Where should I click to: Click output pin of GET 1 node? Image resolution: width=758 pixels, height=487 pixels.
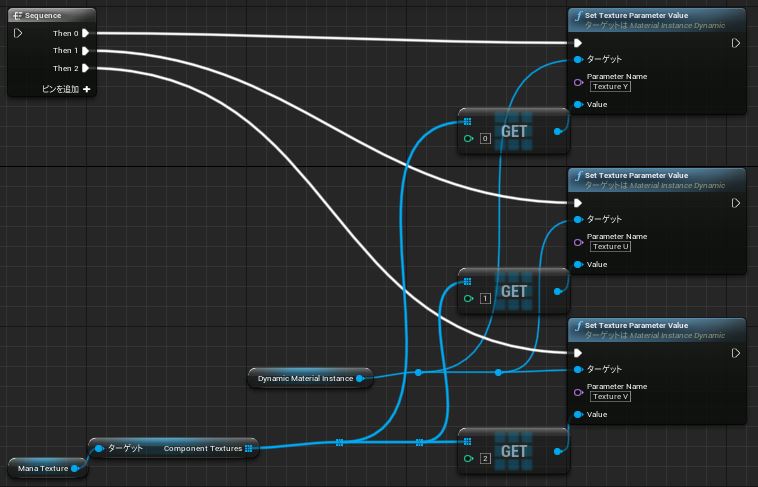557,292
